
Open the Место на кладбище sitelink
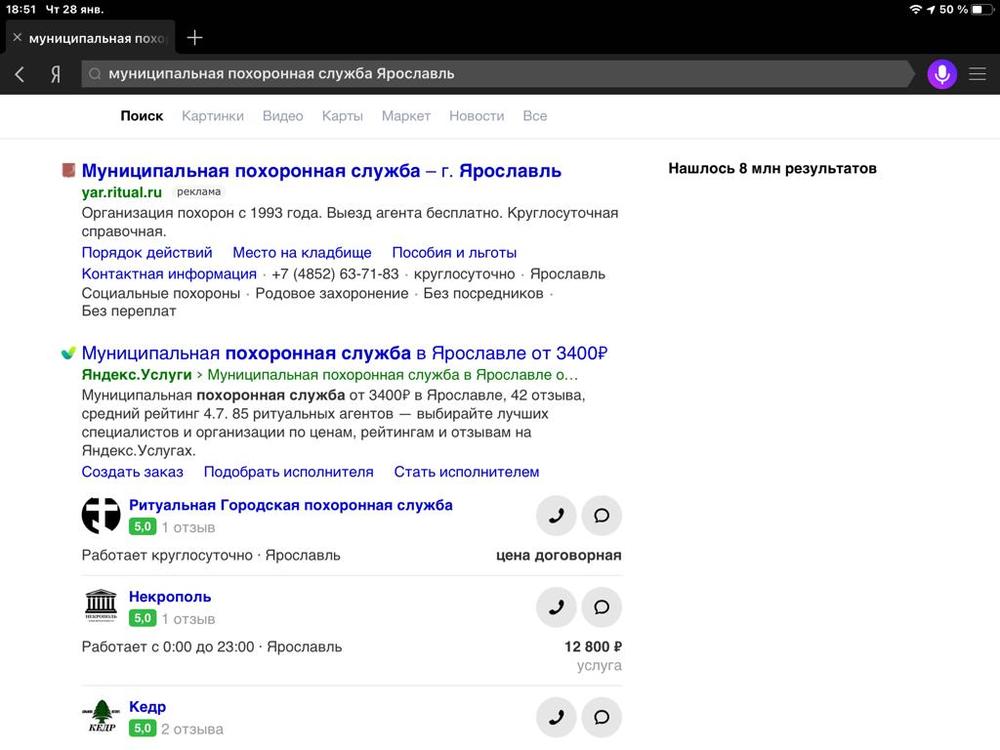[x=302, y=253]
